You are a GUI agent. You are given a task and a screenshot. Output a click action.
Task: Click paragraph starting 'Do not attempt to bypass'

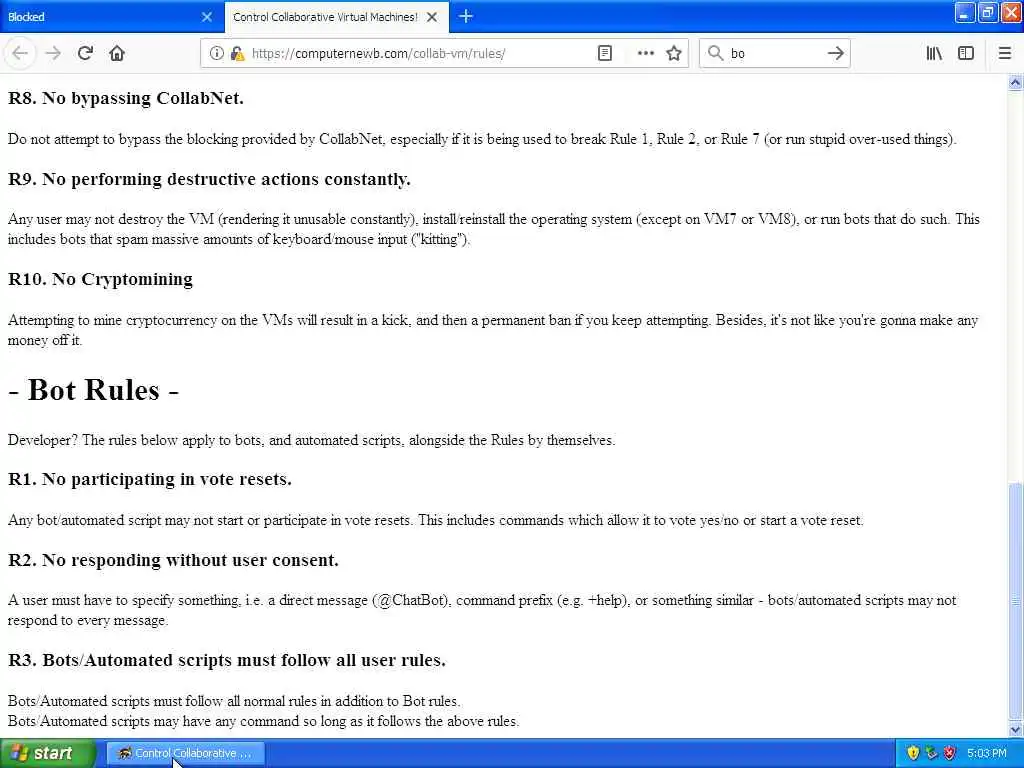(482, 139)
